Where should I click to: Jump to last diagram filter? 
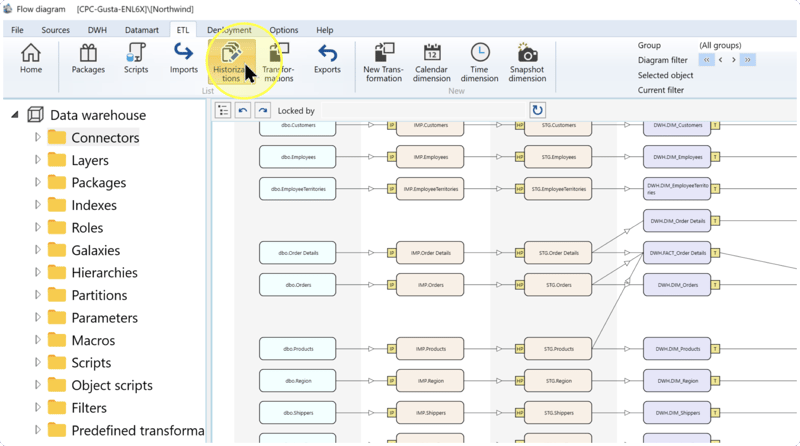point(747,60)
